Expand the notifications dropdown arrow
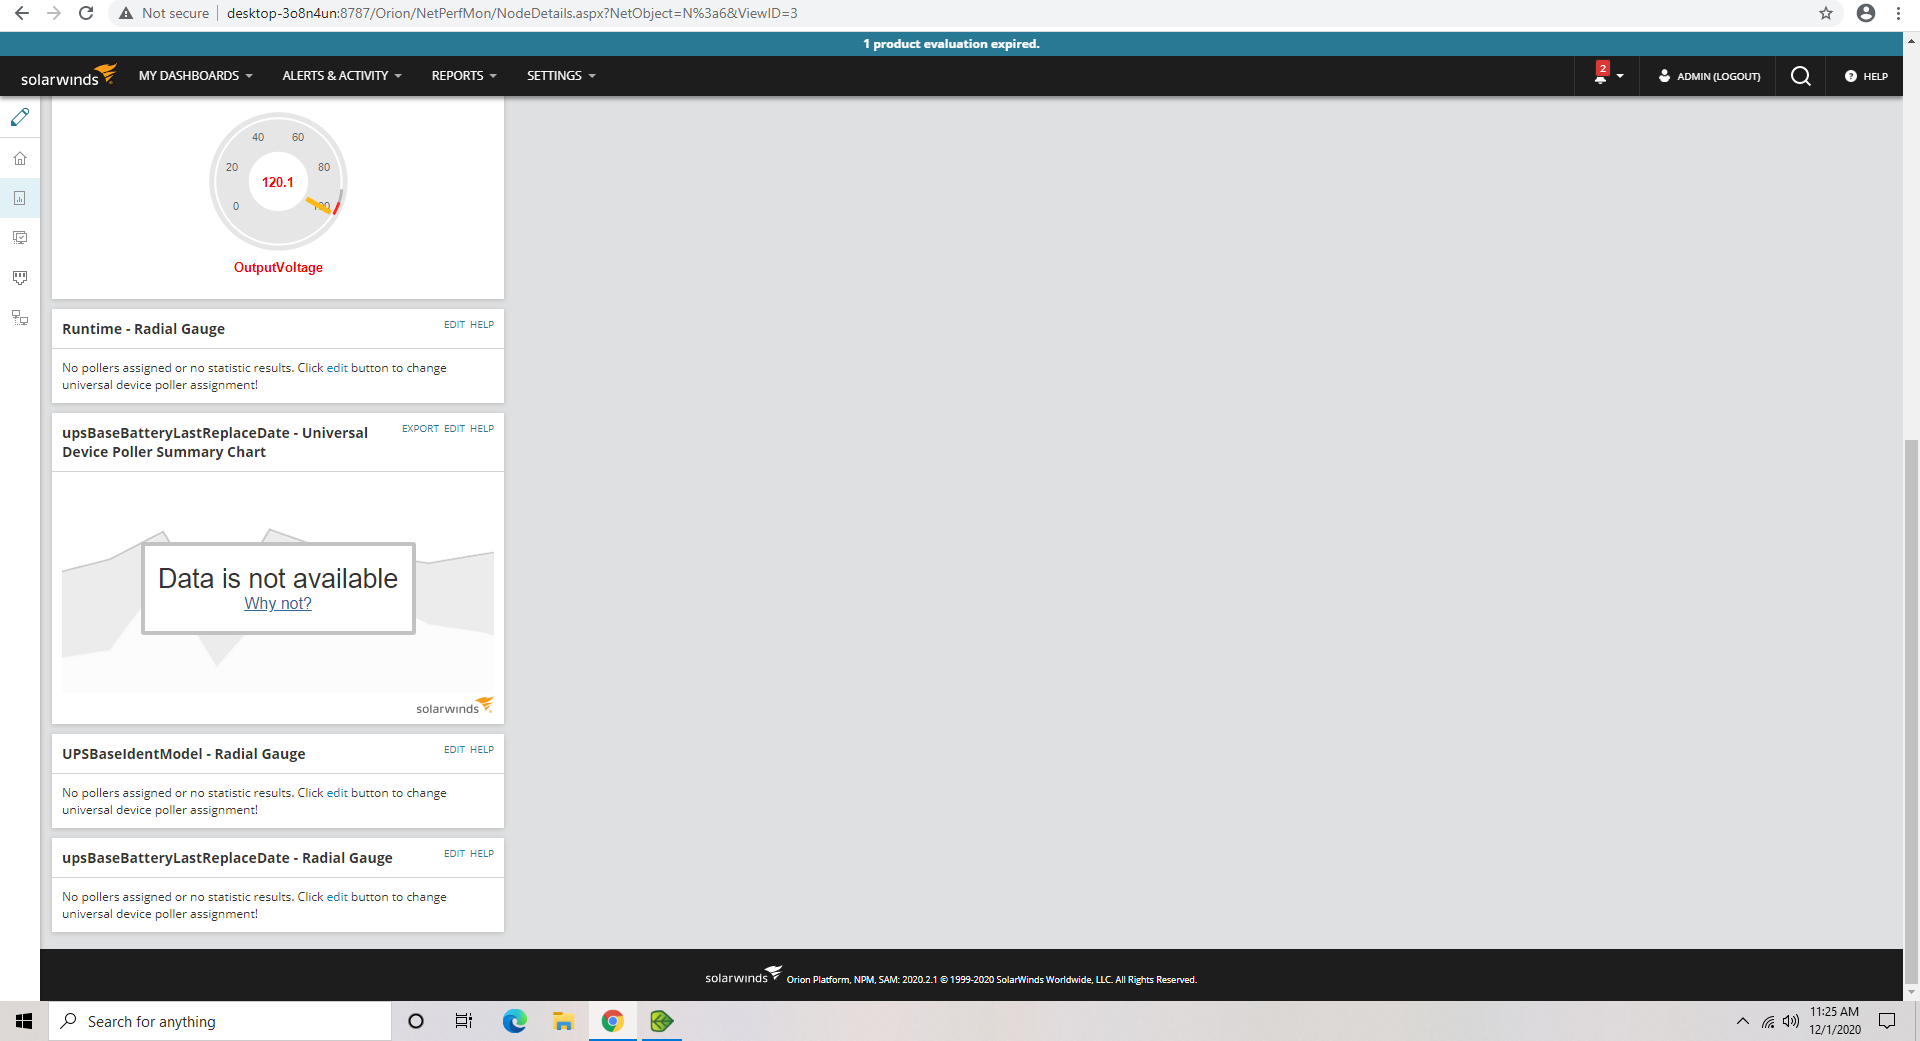The image size is (1920, 1041). [1620, 76]
